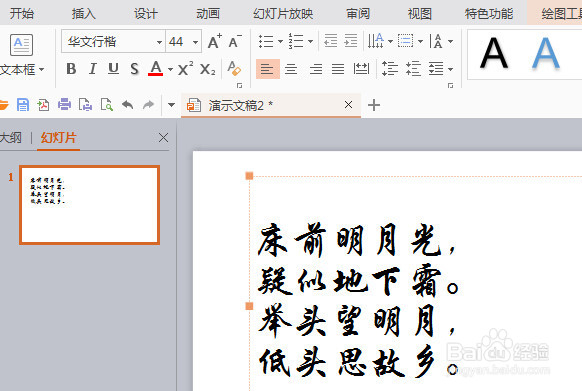Image resolution: width=582 pixels, height=391 pixels.
Task: Increase font size with A+ icon
Action: click(x=214, y=41)
